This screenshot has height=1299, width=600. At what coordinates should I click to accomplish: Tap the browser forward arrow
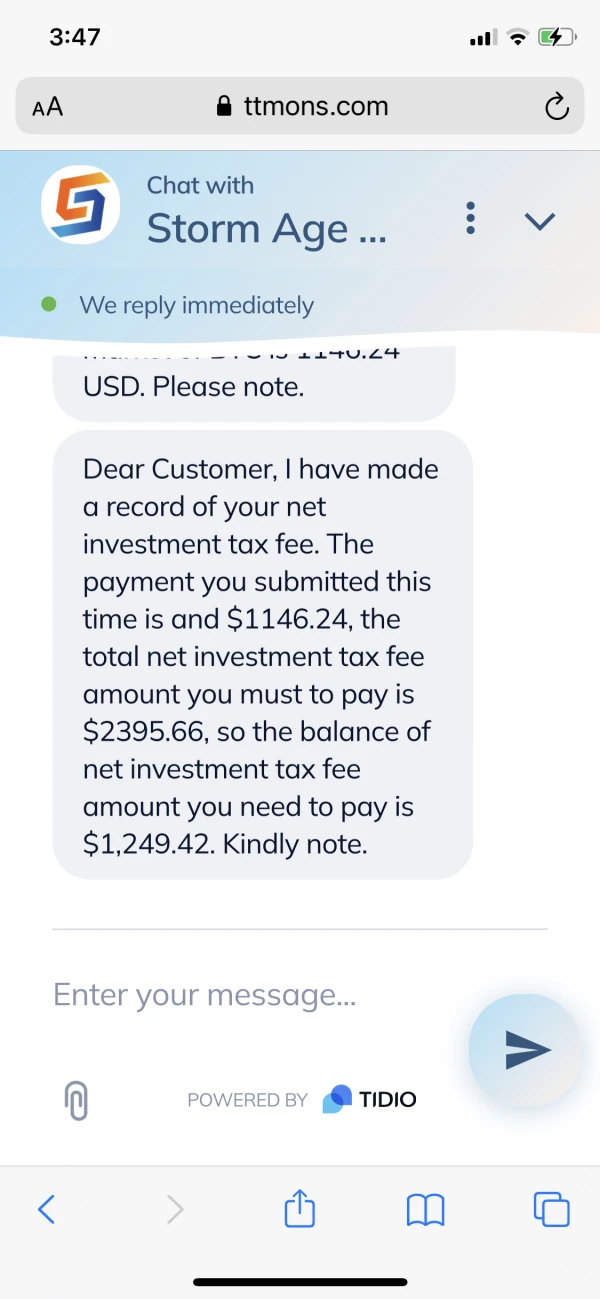point(175,1210)
